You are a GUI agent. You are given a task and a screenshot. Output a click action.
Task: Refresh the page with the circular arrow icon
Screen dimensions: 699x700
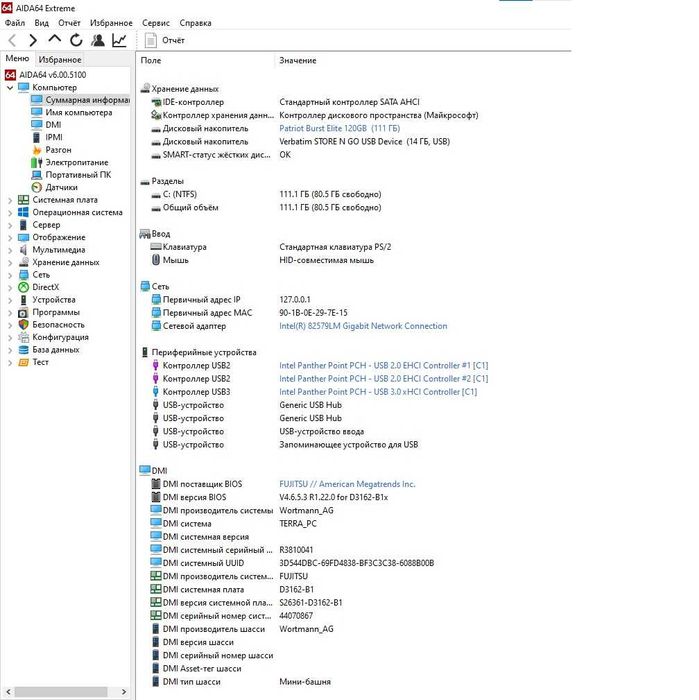[x=76, y=40]
